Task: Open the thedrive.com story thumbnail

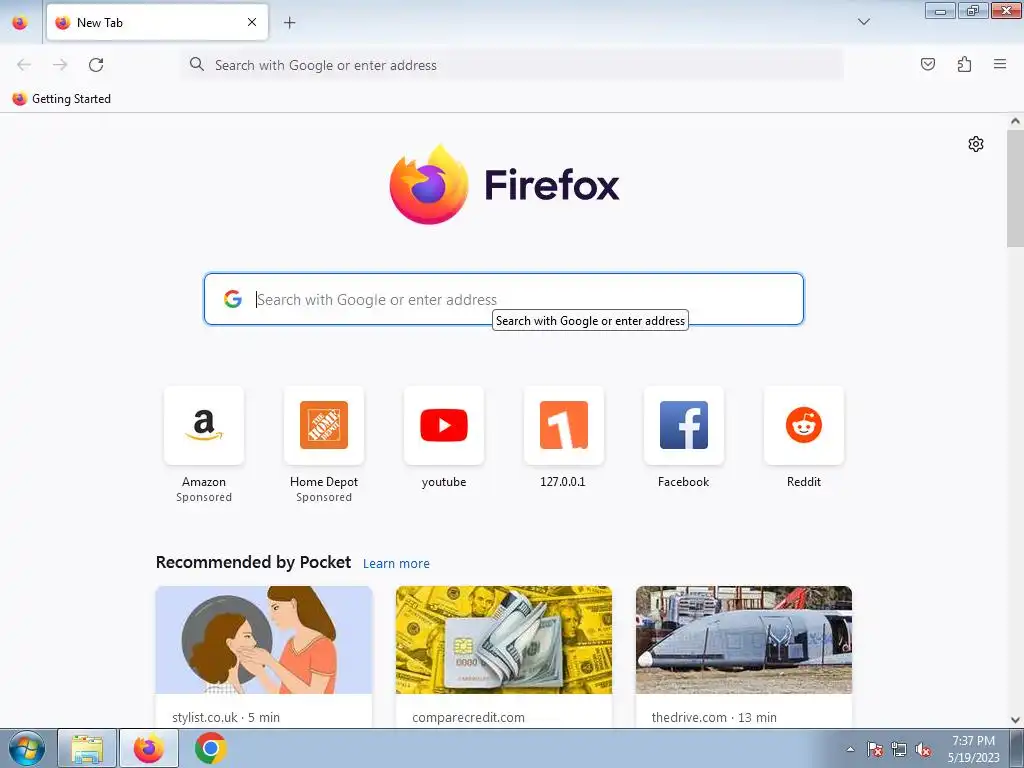Action: point(744,640)
